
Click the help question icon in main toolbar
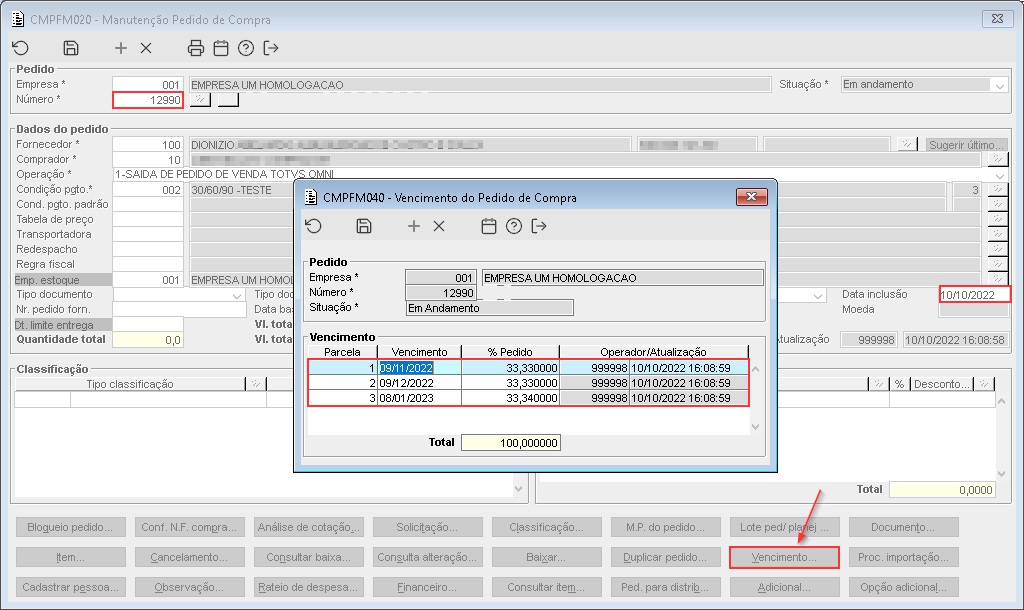coord(246,48)
